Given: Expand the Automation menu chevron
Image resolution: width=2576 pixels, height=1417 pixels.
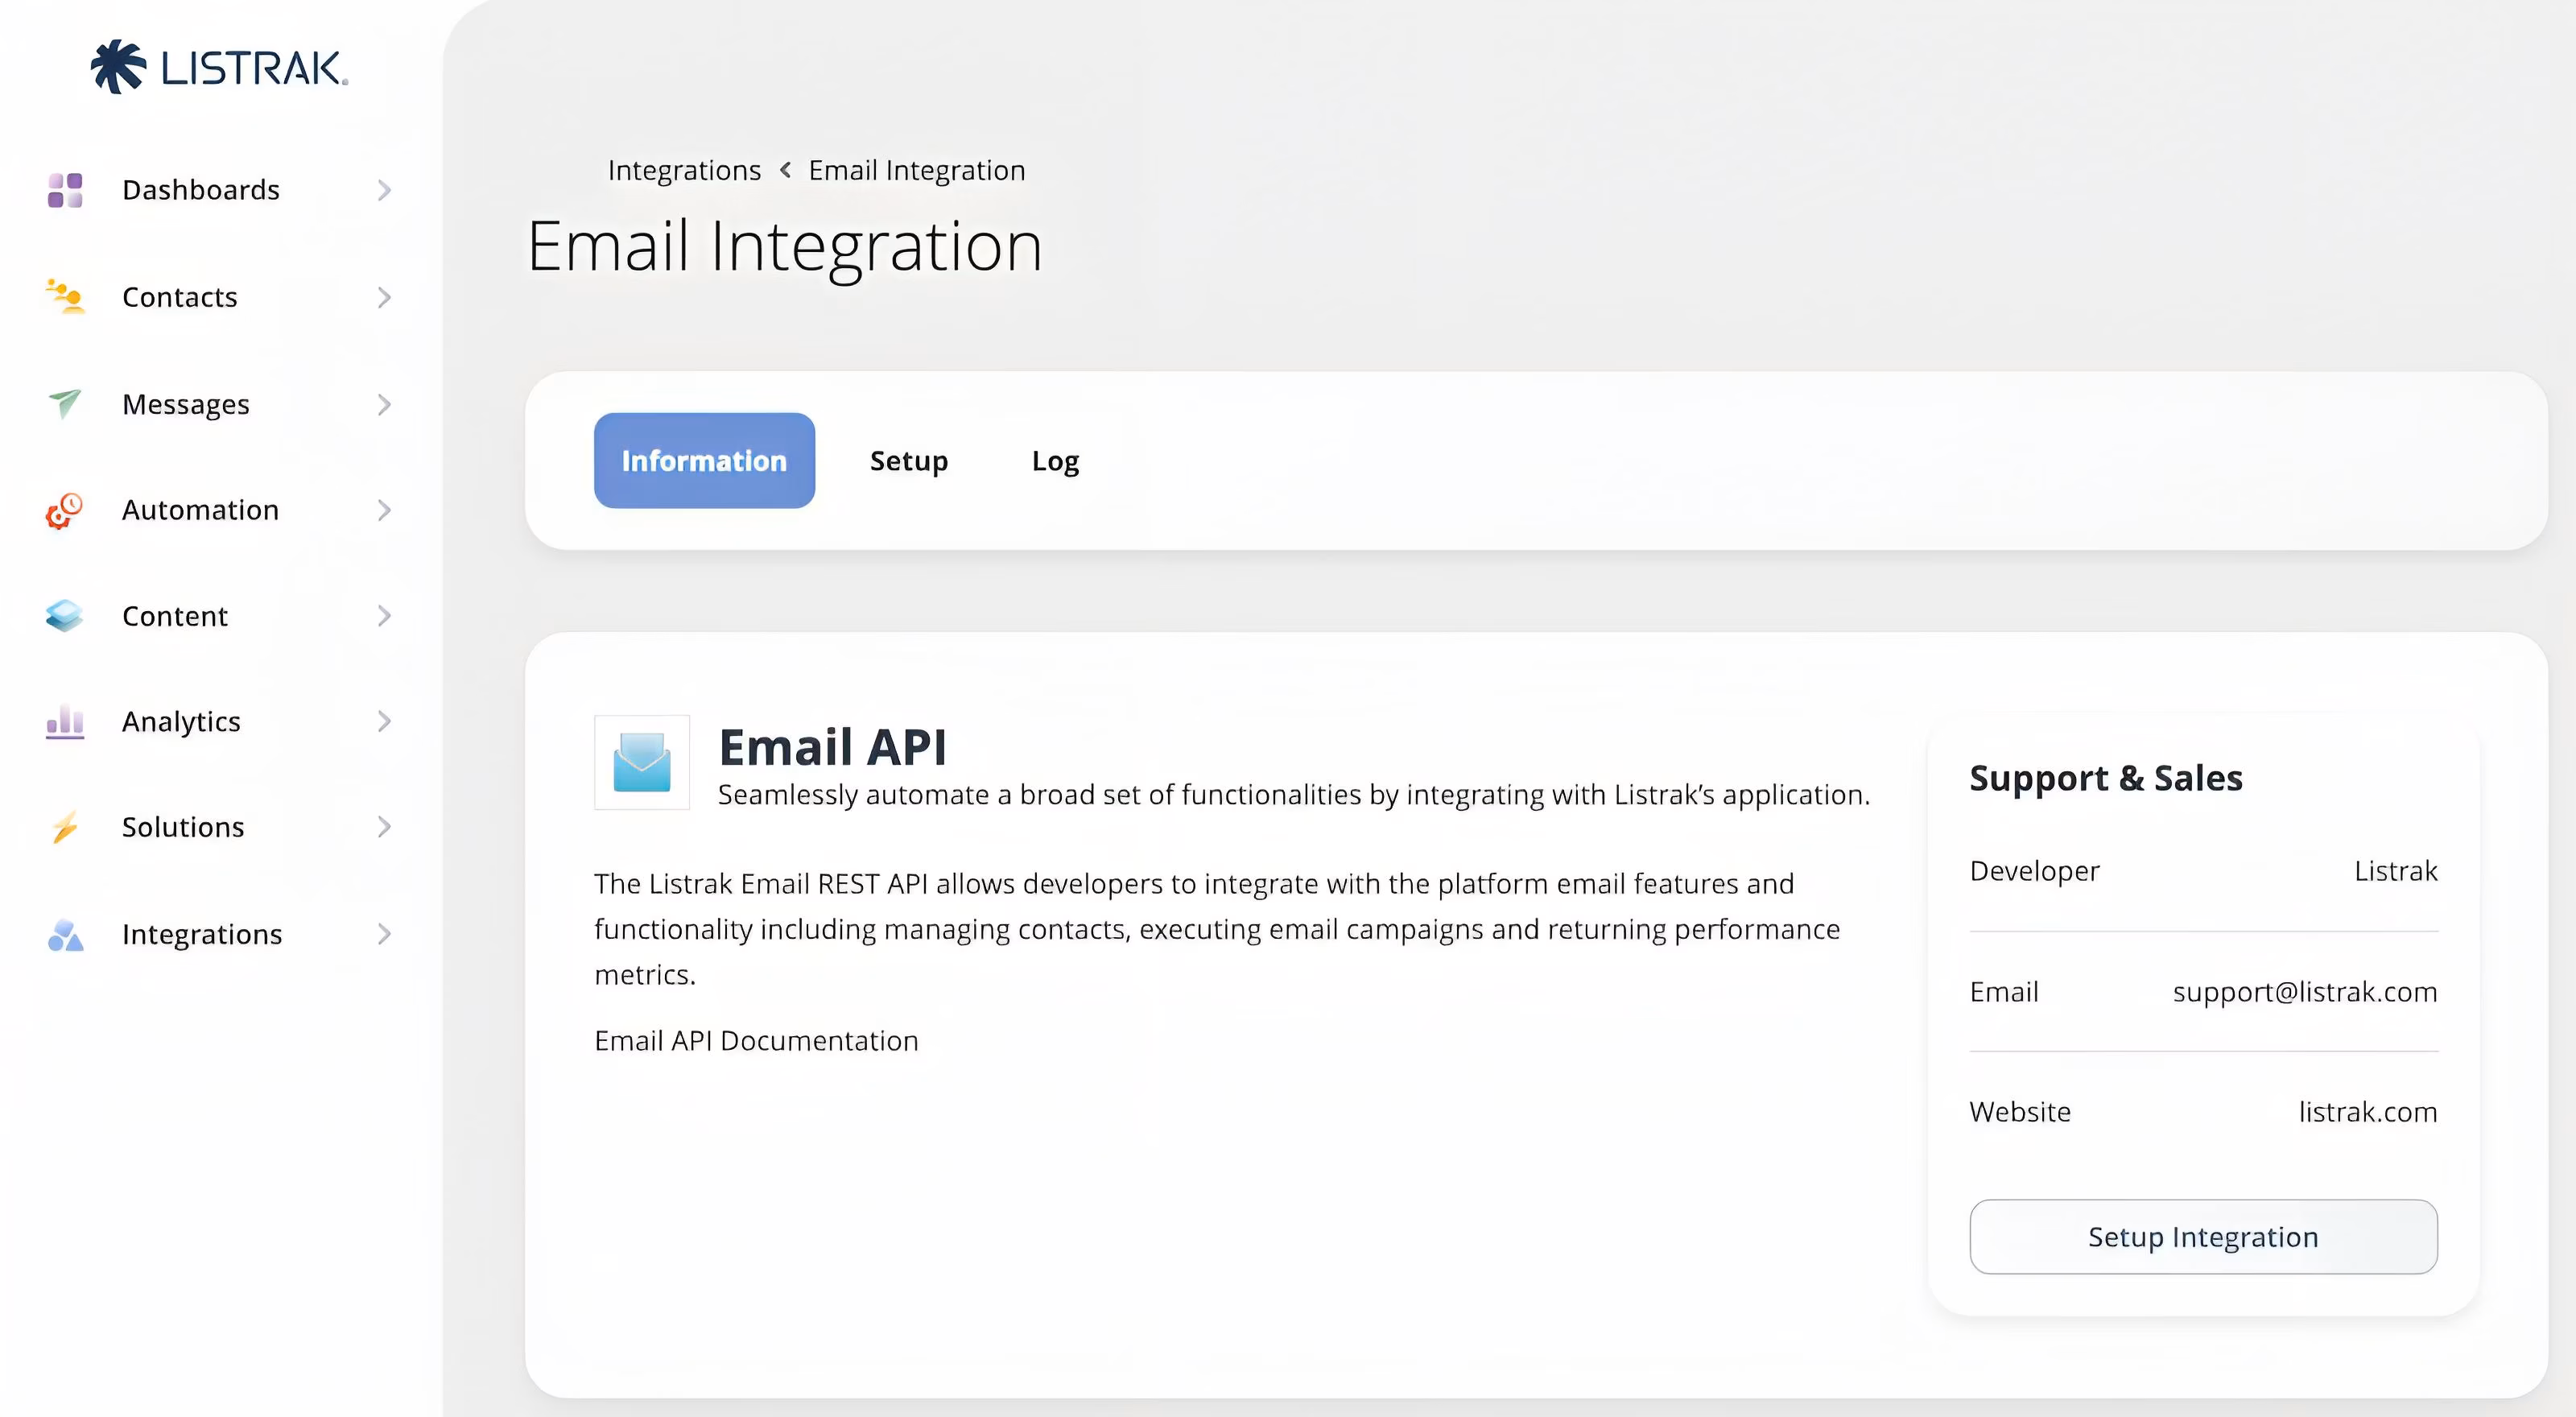Looking at the screenshot, I should point(384,510).
